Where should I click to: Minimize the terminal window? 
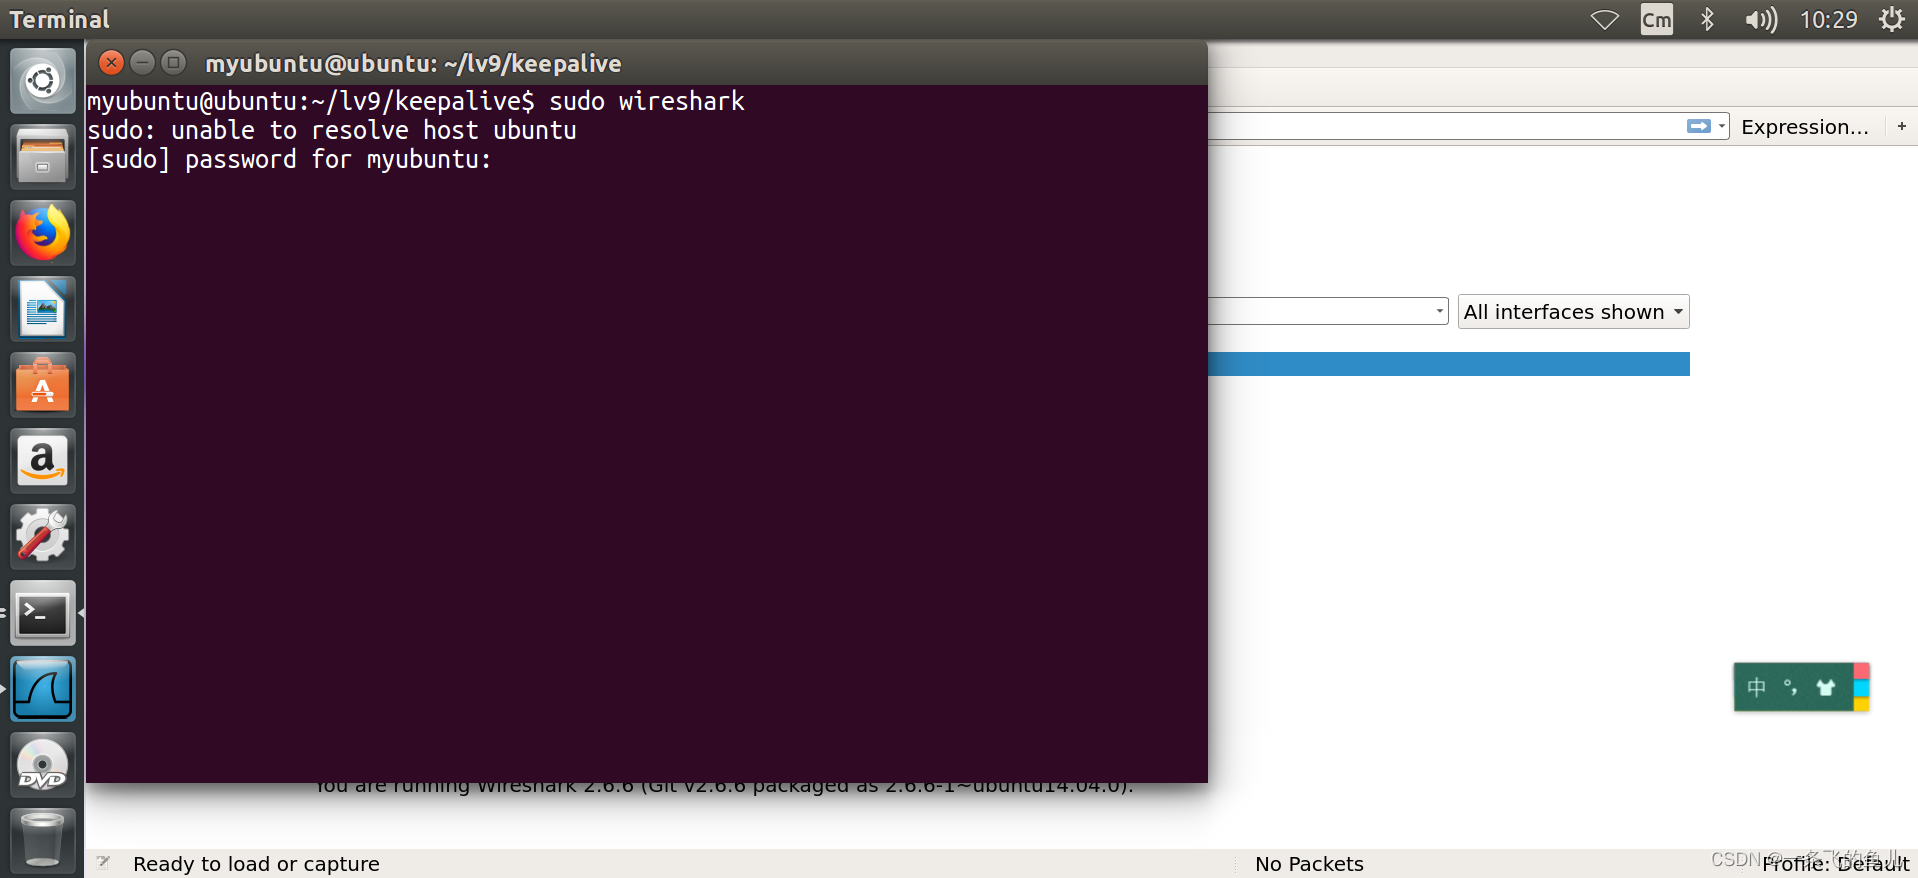coord(143,63)
